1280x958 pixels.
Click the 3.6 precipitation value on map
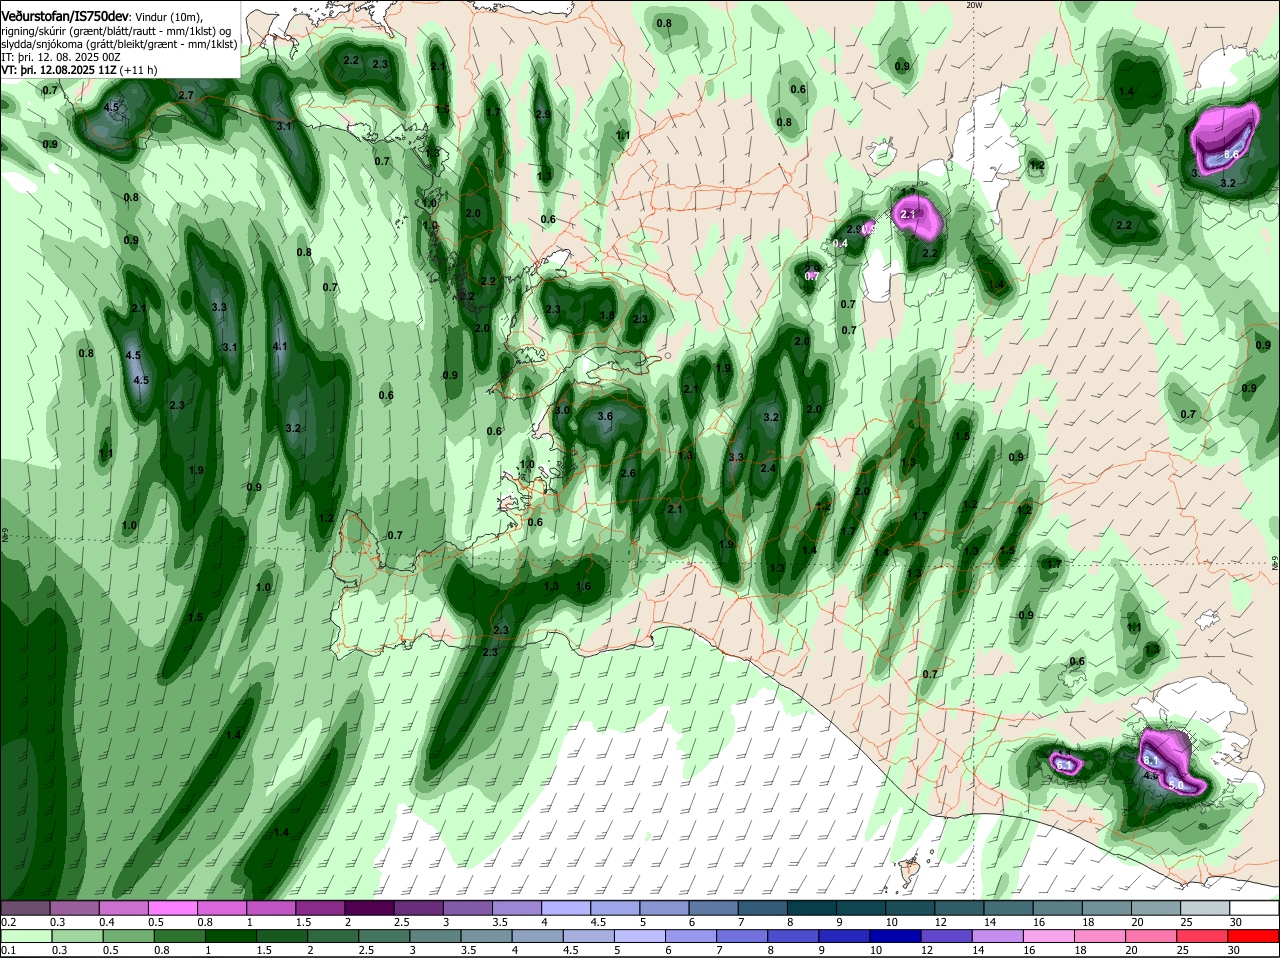[605, 416]
